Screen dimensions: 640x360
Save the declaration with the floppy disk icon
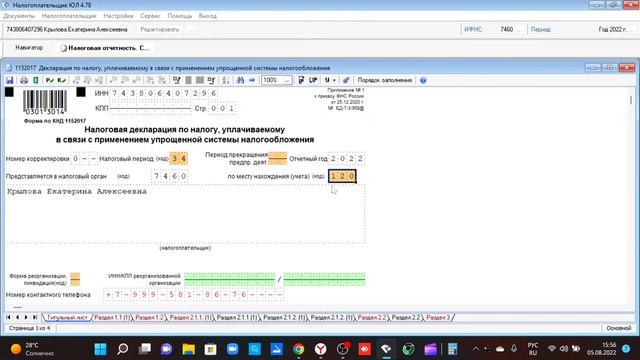9,80
